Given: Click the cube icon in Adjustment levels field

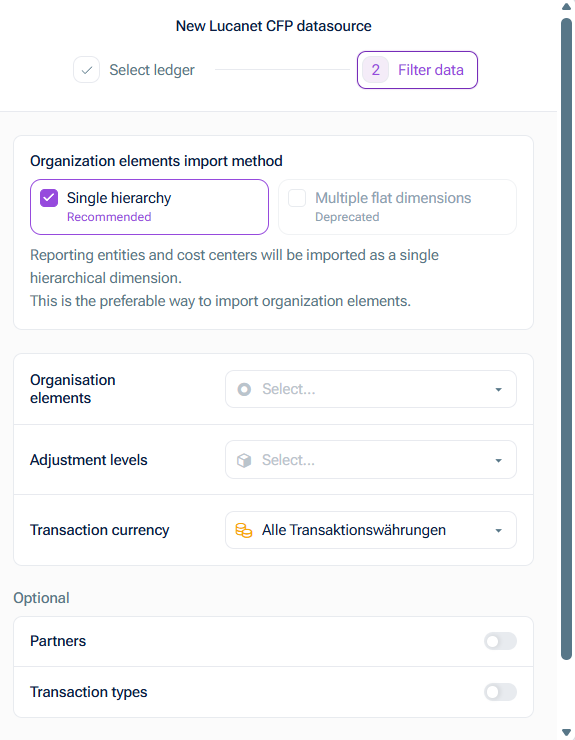Looking at the screenshot, I should (244, 460).
